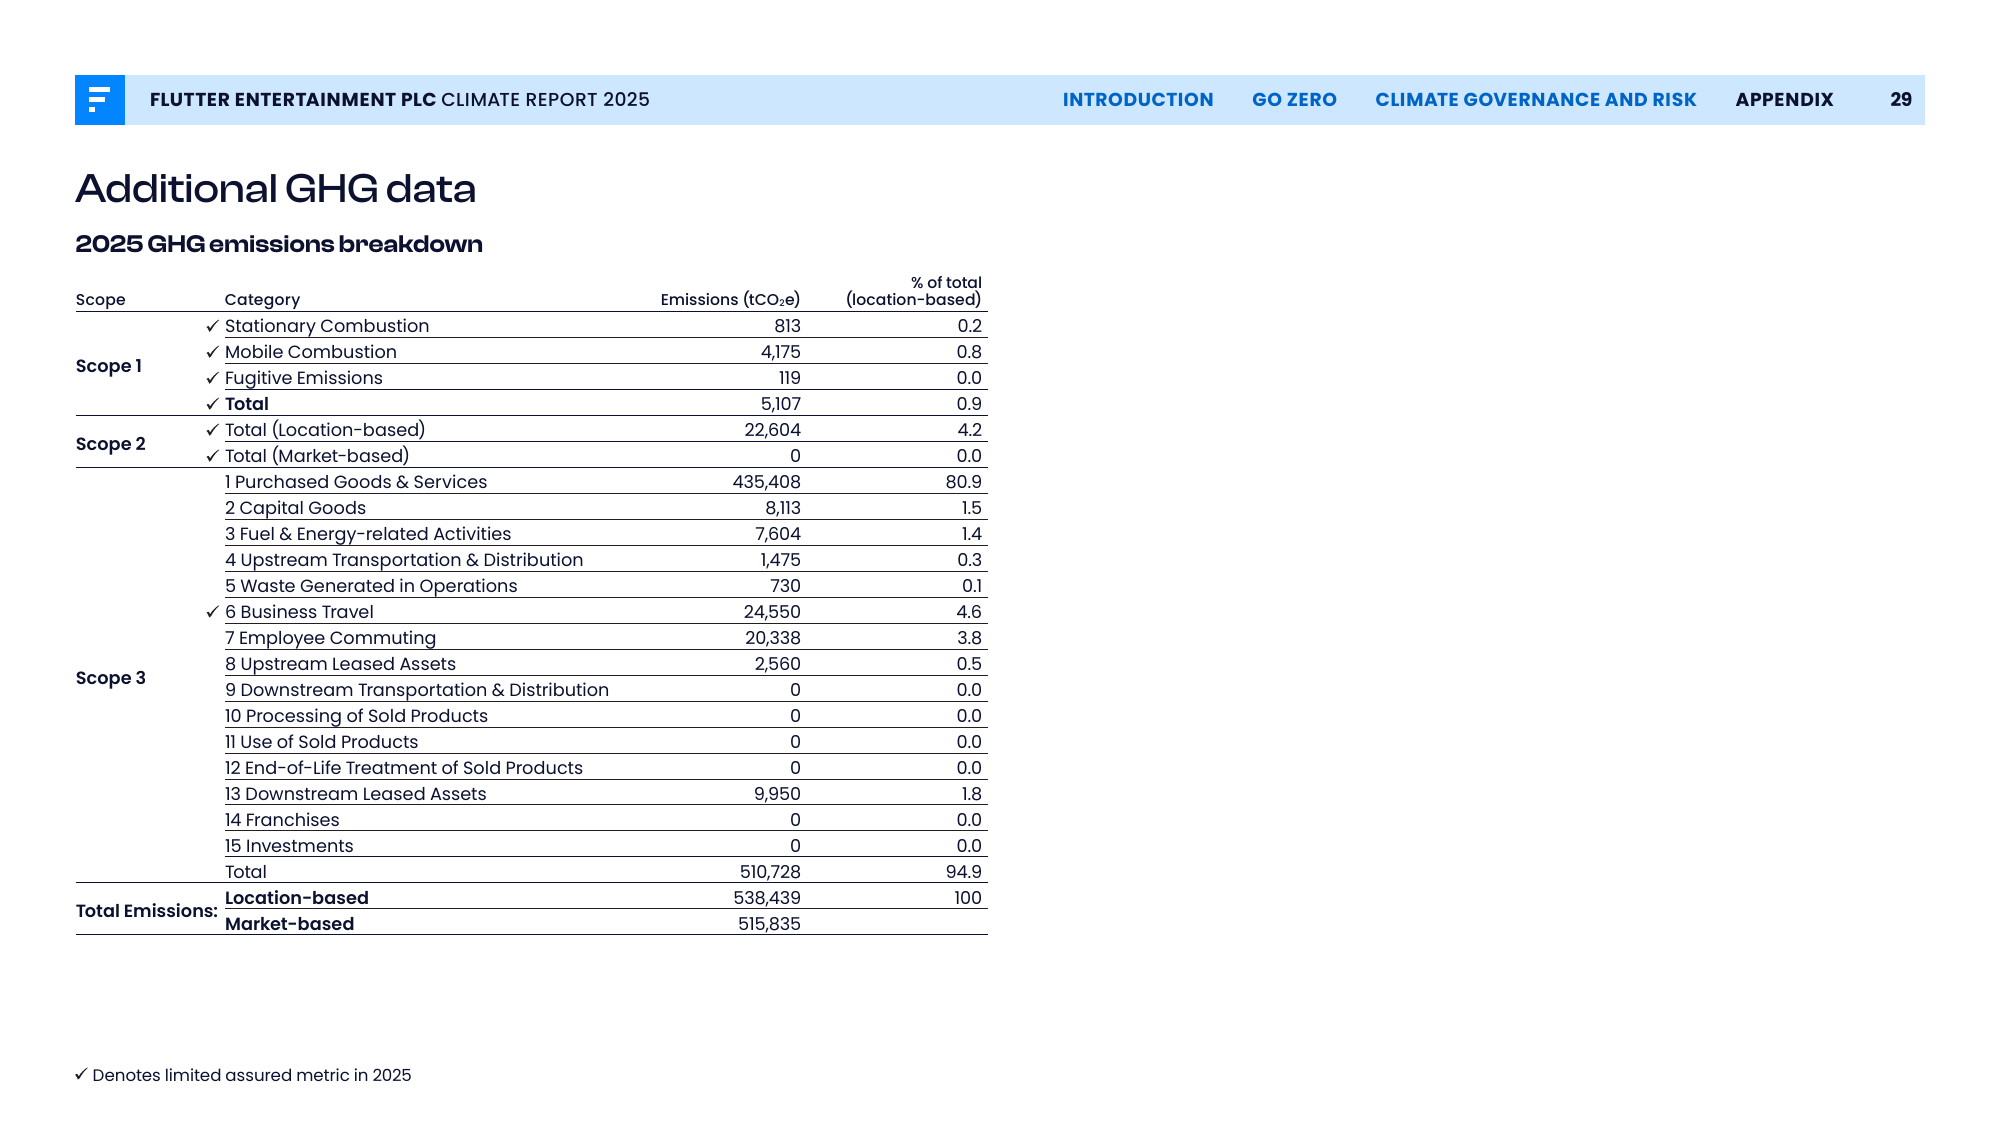The height and width of the screenshot is (1125, 2001).
Task: Click checkmark in the assurance footnote
Action: 82,1075
